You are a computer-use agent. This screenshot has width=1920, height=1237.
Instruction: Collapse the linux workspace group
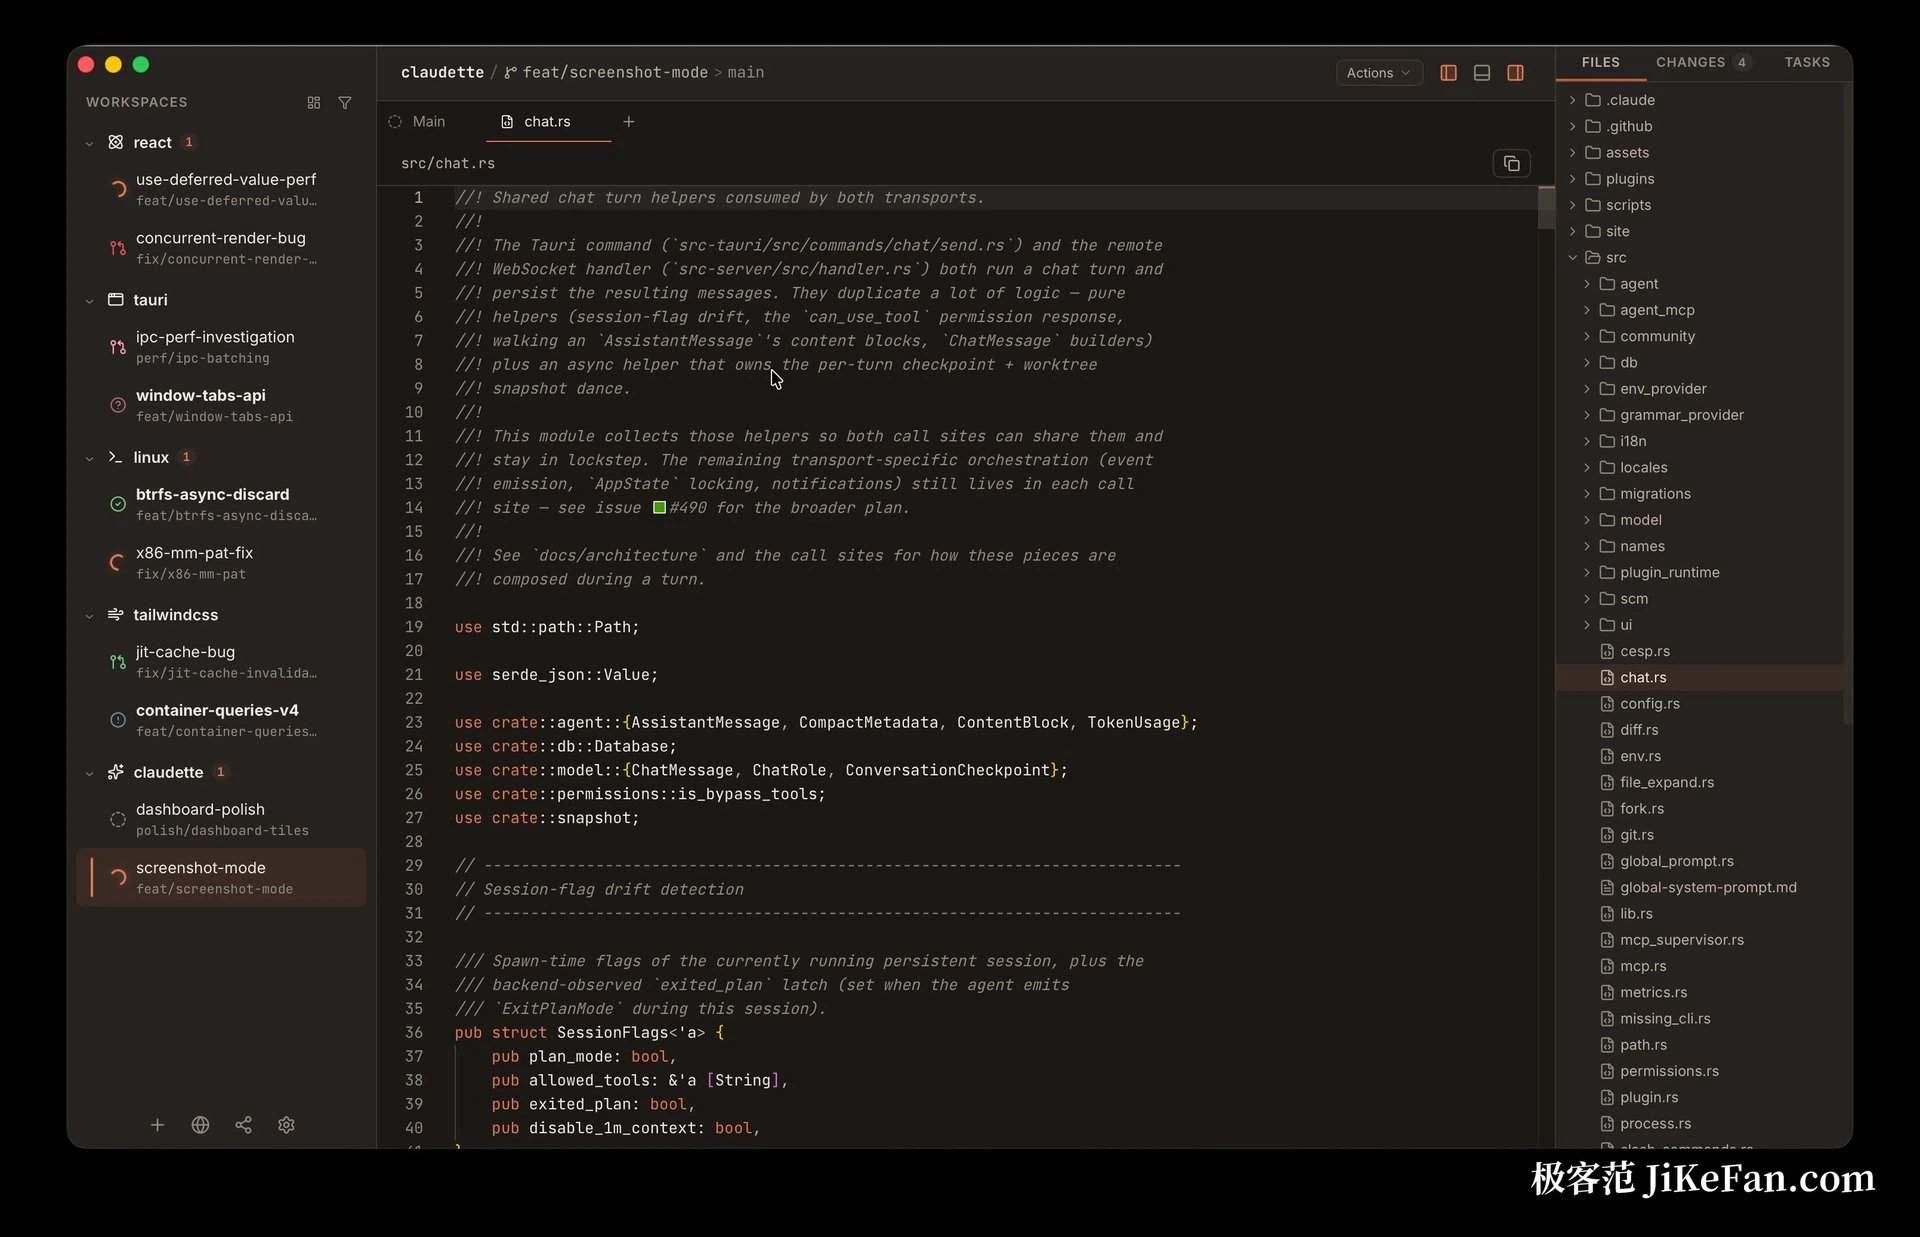coord(90,458)
